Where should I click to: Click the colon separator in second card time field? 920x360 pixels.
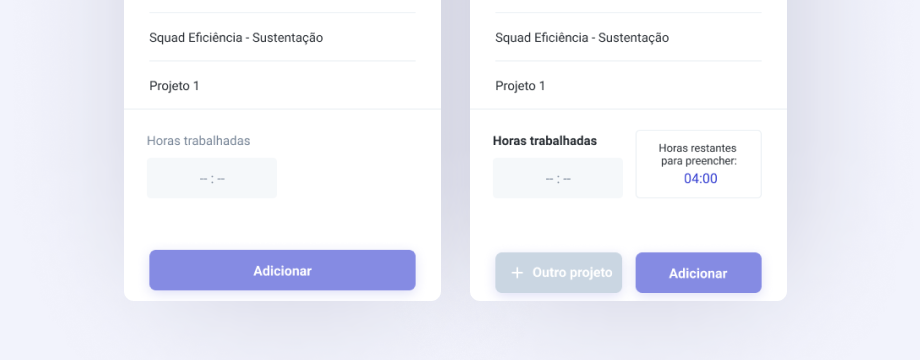(558, 179)
